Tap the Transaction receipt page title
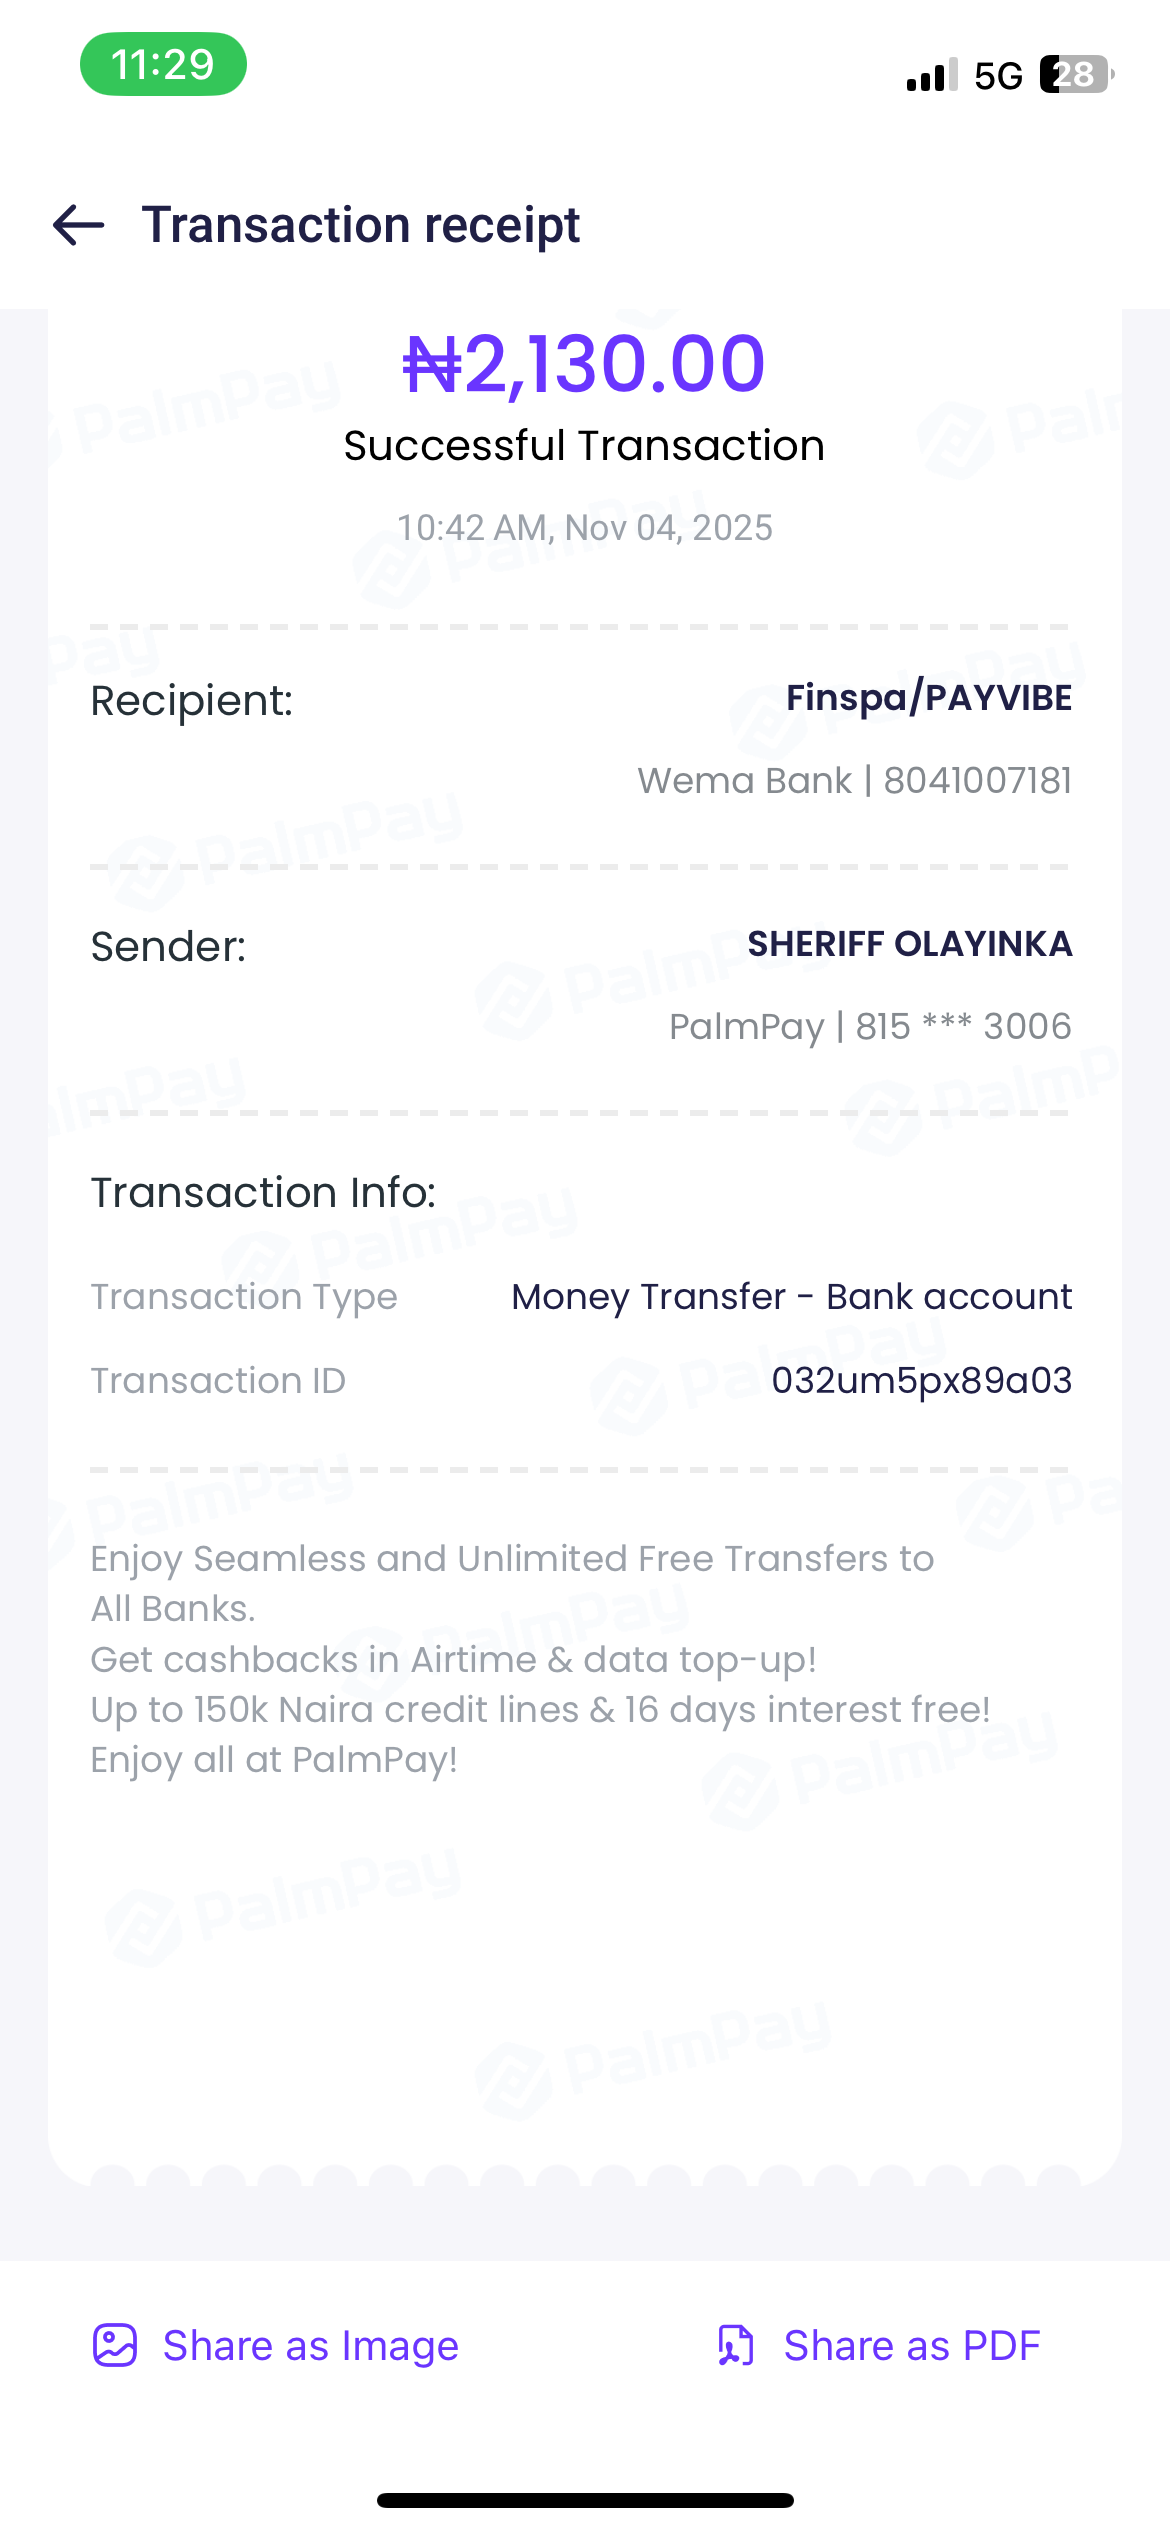 [x=360, y=225]
